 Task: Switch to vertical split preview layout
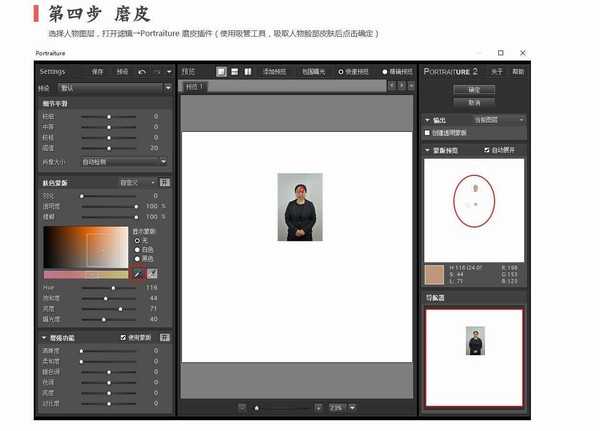tap(247, 72)
